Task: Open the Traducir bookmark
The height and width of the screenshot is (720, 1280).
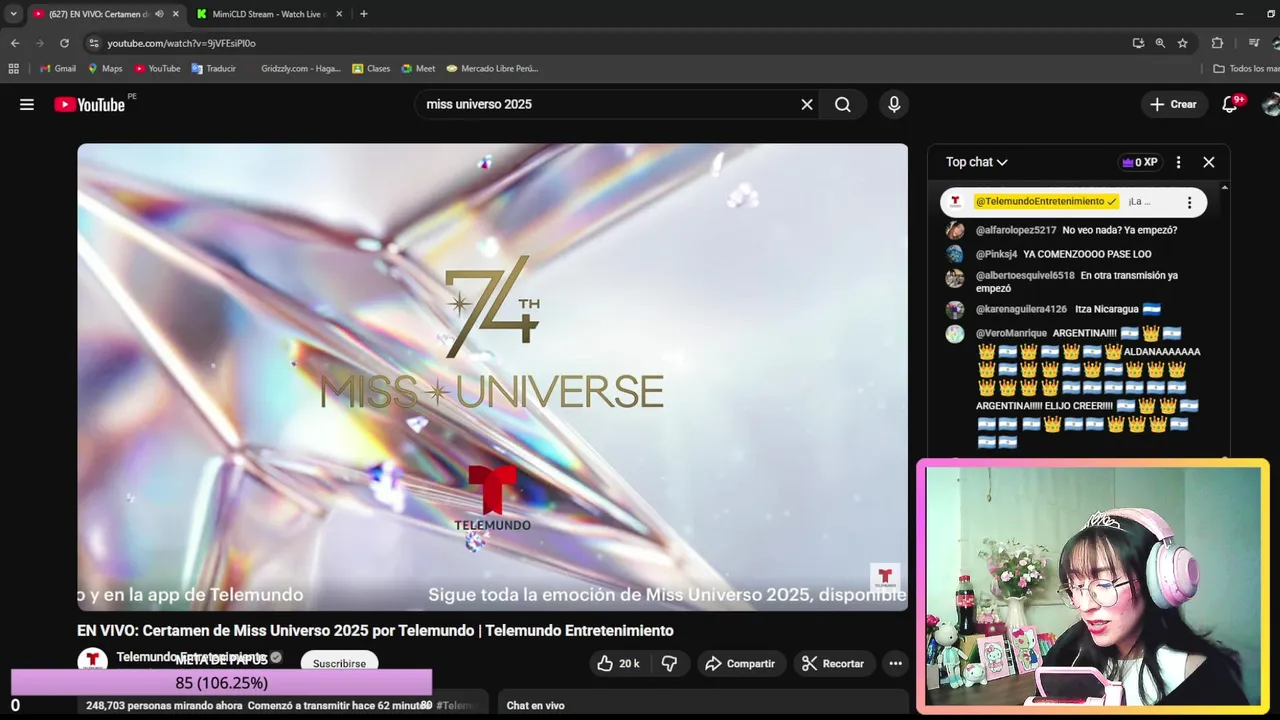Action: click(214, 69)
